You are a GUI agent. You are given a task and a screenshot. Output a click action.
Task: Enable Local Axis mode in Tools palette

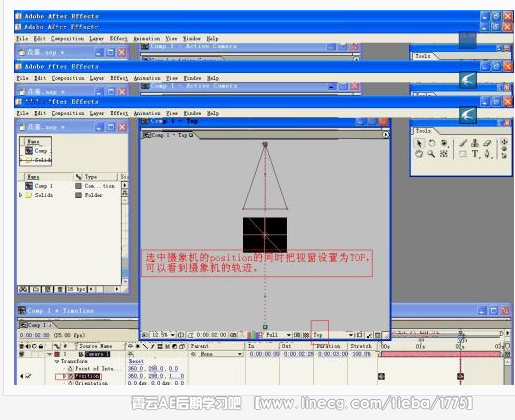pyautogui.click(x=504, y=142)
